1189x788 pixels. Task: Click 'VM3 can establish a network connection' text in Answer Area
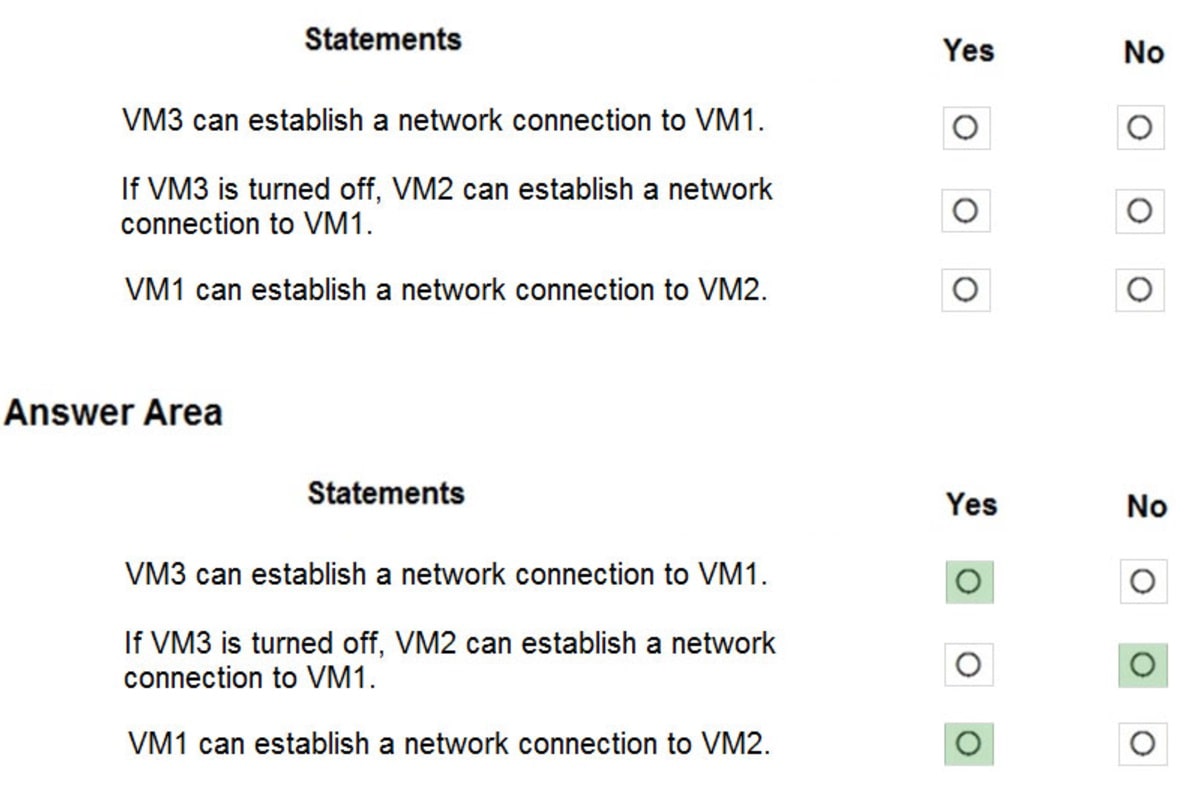[446, 575]
